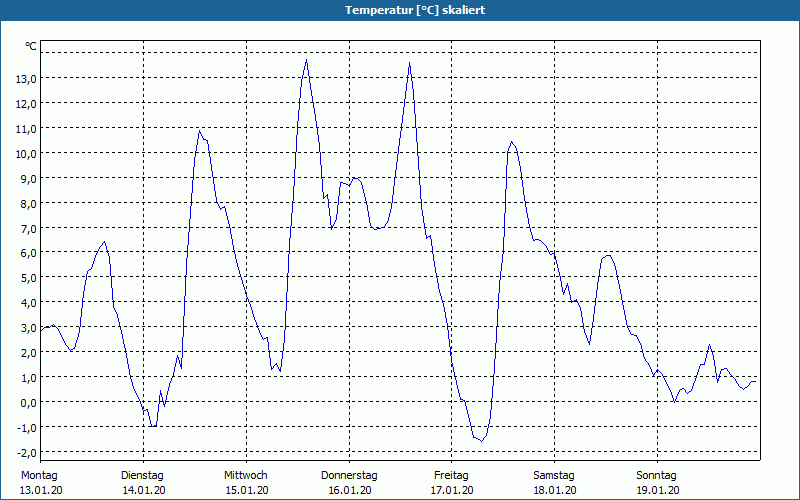
Task: Click the date 16.01.20
Action: (x=350, y=490)
